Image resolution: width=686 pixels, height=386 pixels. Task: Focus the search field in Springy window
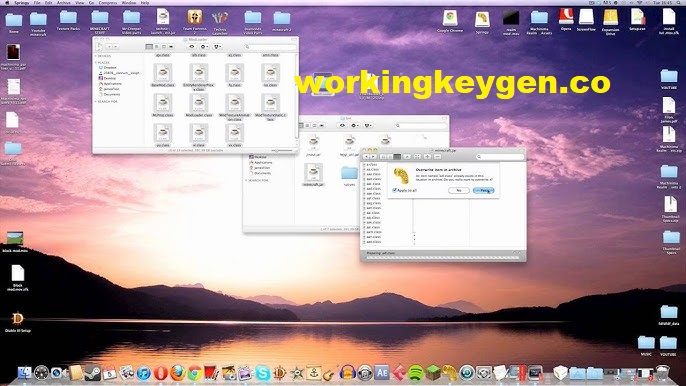point(500,157)
